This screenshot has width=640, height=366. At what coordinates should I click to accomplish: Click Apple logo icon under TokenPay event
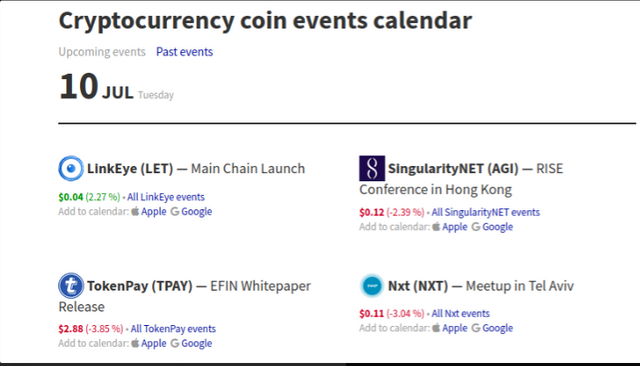(x=135, y=343)
